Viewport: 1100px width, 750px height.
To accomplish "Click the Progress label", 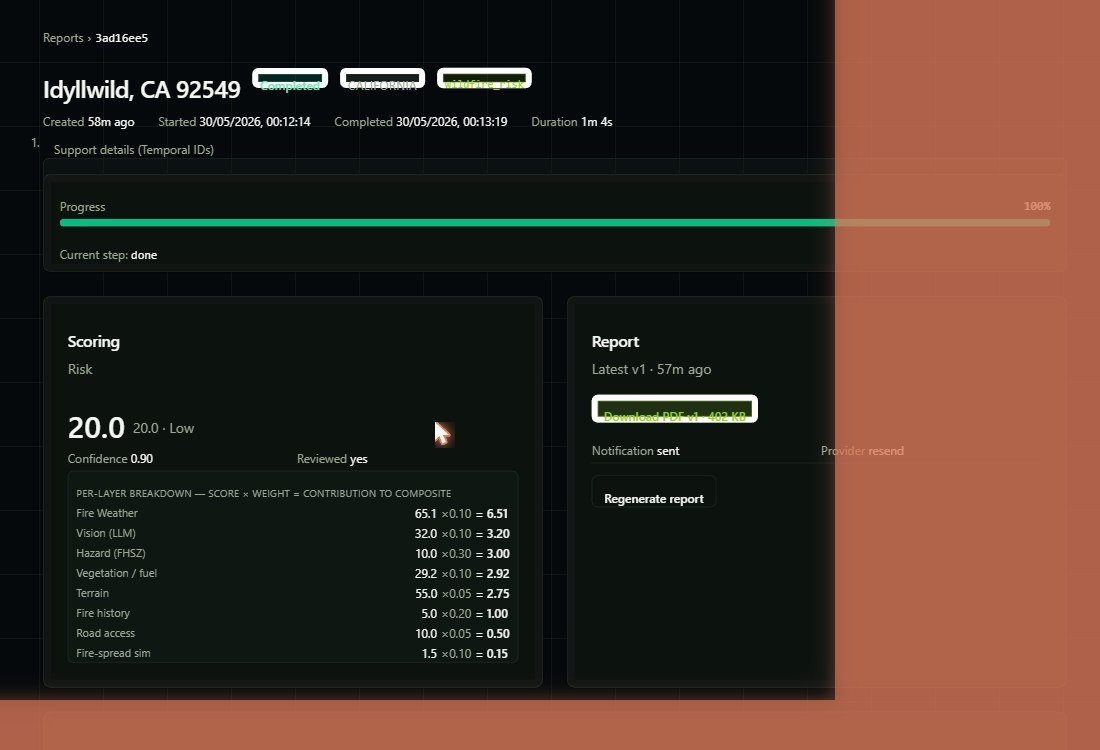I will 82,207.
